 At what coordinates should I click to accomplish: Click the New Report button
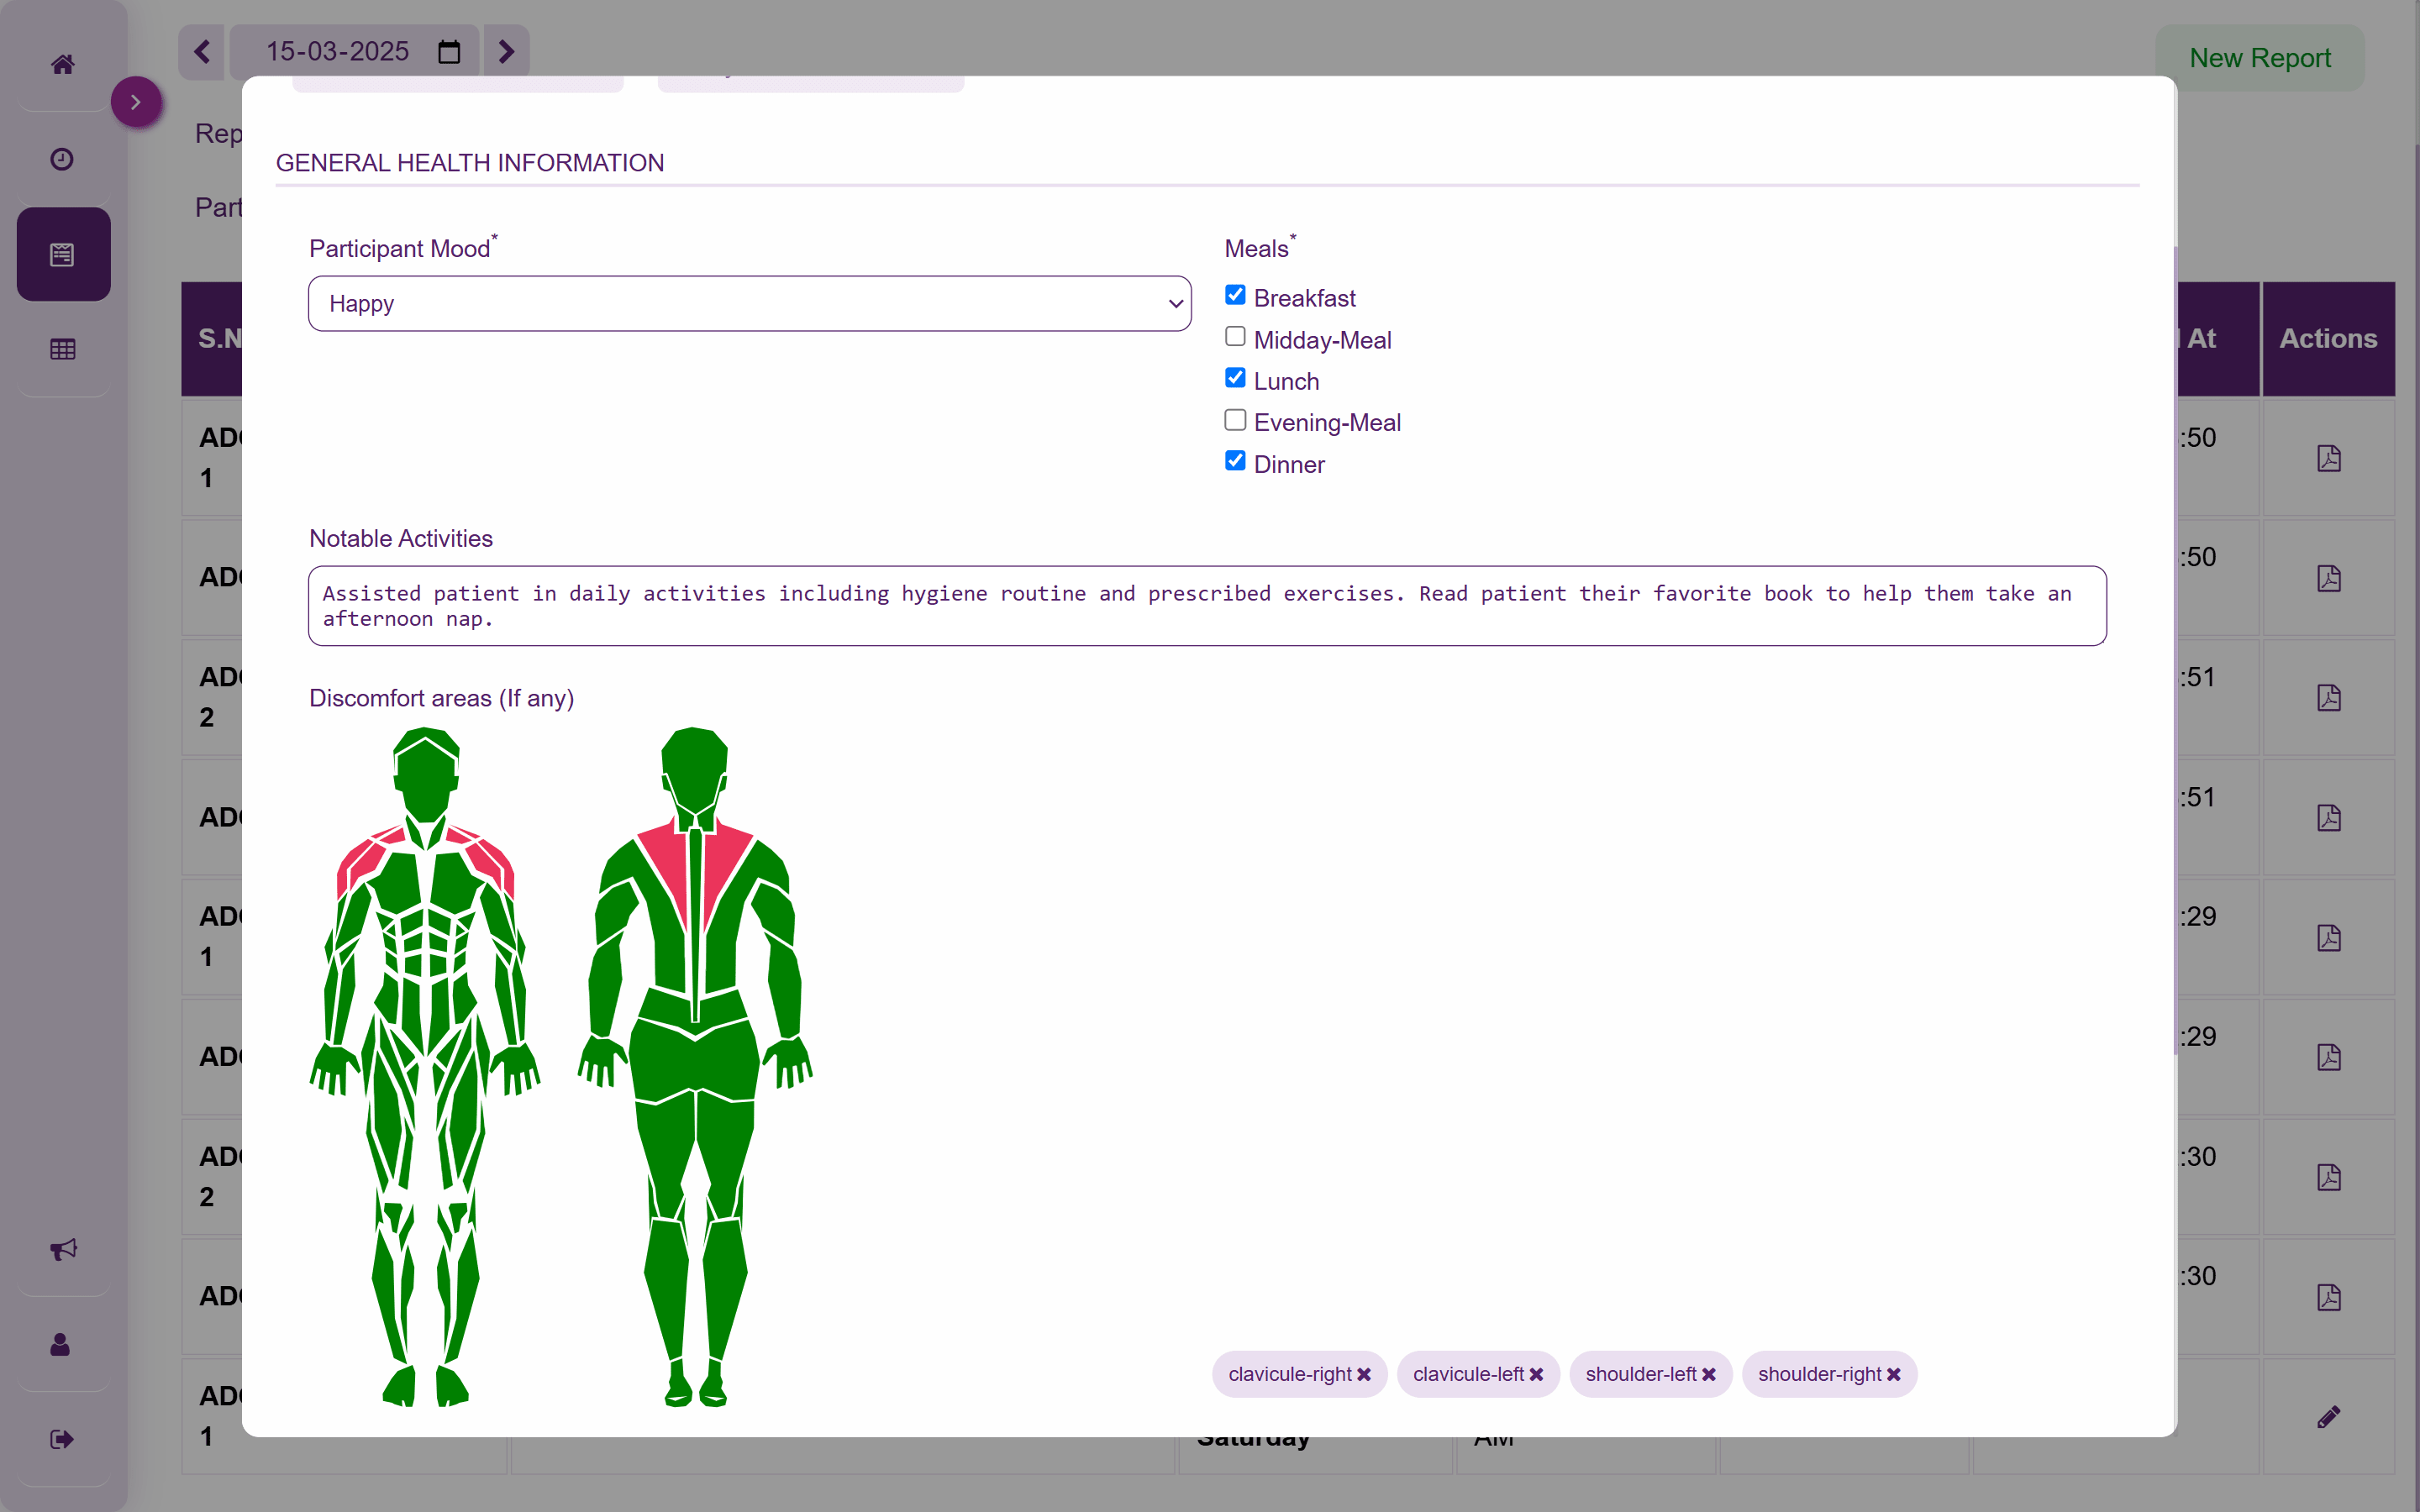pos(2259,58)
